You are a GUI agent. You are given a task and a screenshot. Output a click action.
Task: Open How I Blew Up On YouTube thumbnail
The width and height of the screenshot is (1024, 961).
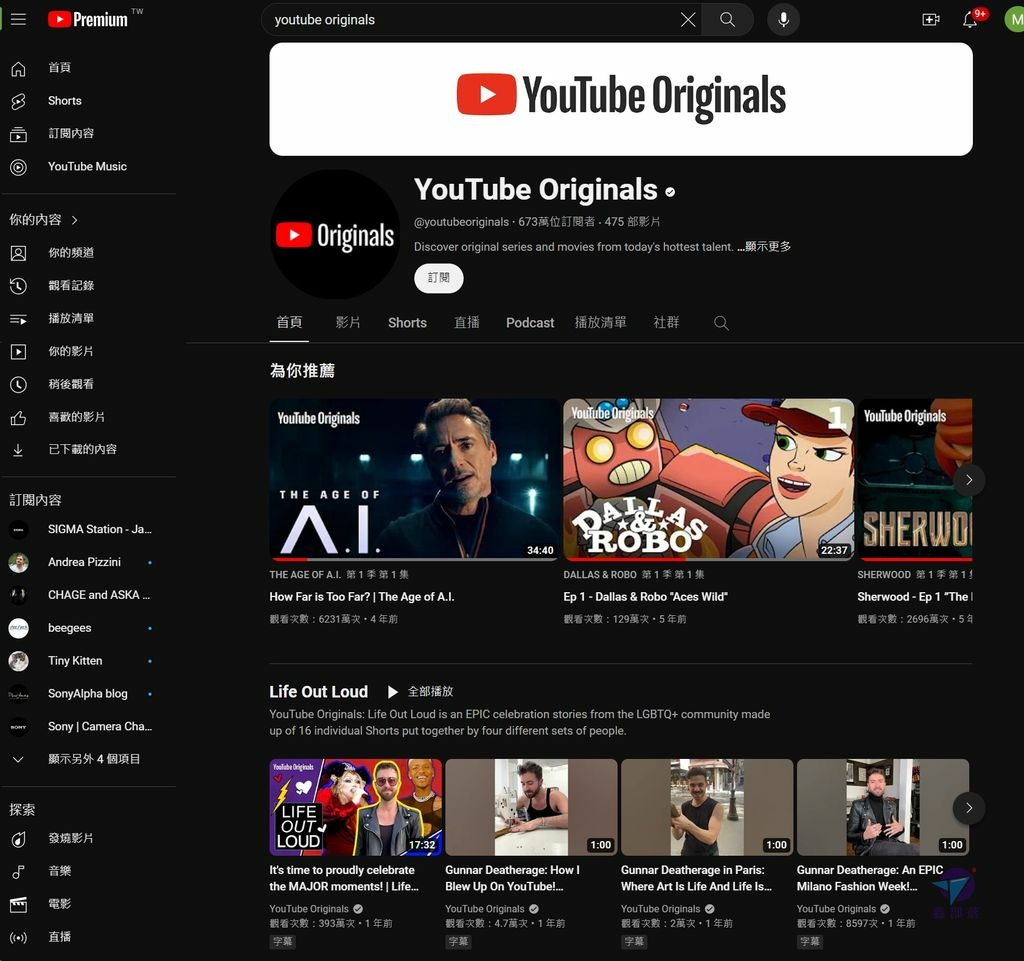coord(531,807)
